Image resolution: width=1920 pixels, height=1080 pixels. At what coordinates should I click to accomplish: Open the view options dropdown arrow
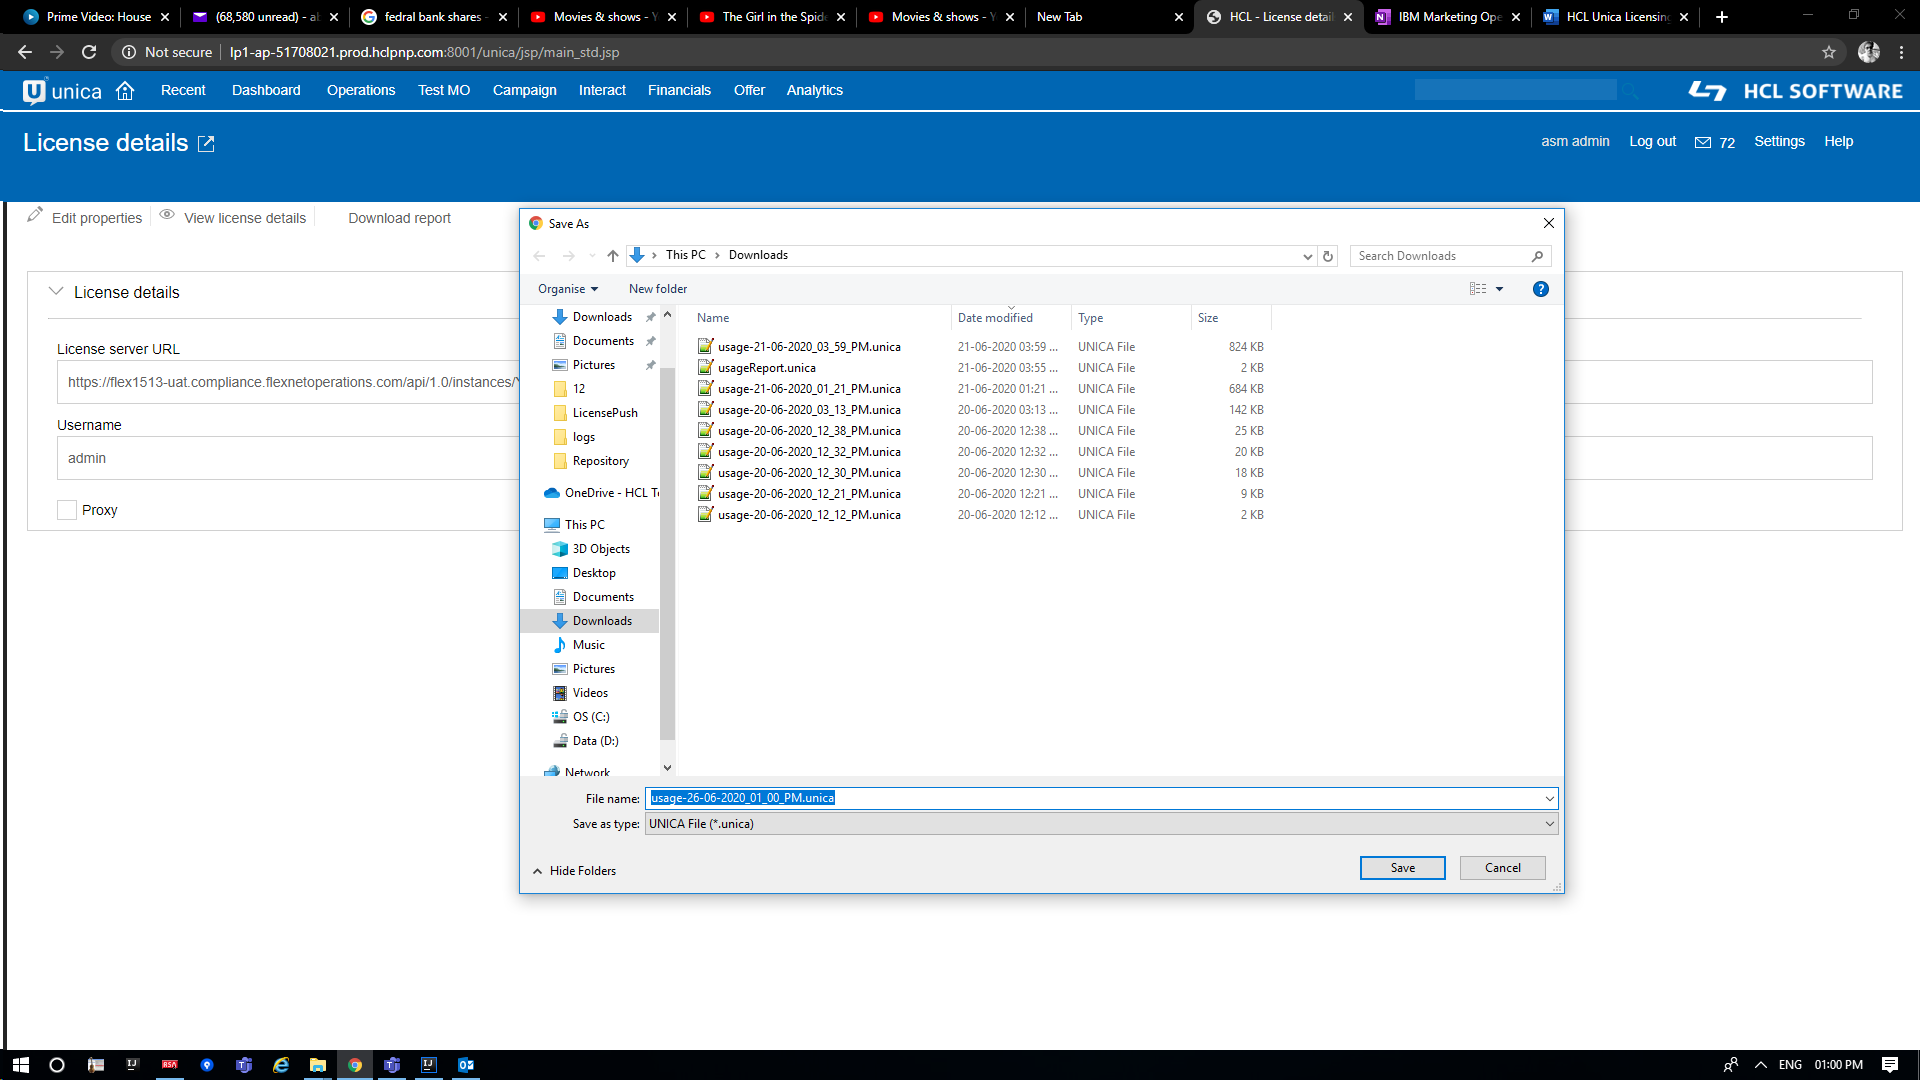(1499, 289)
